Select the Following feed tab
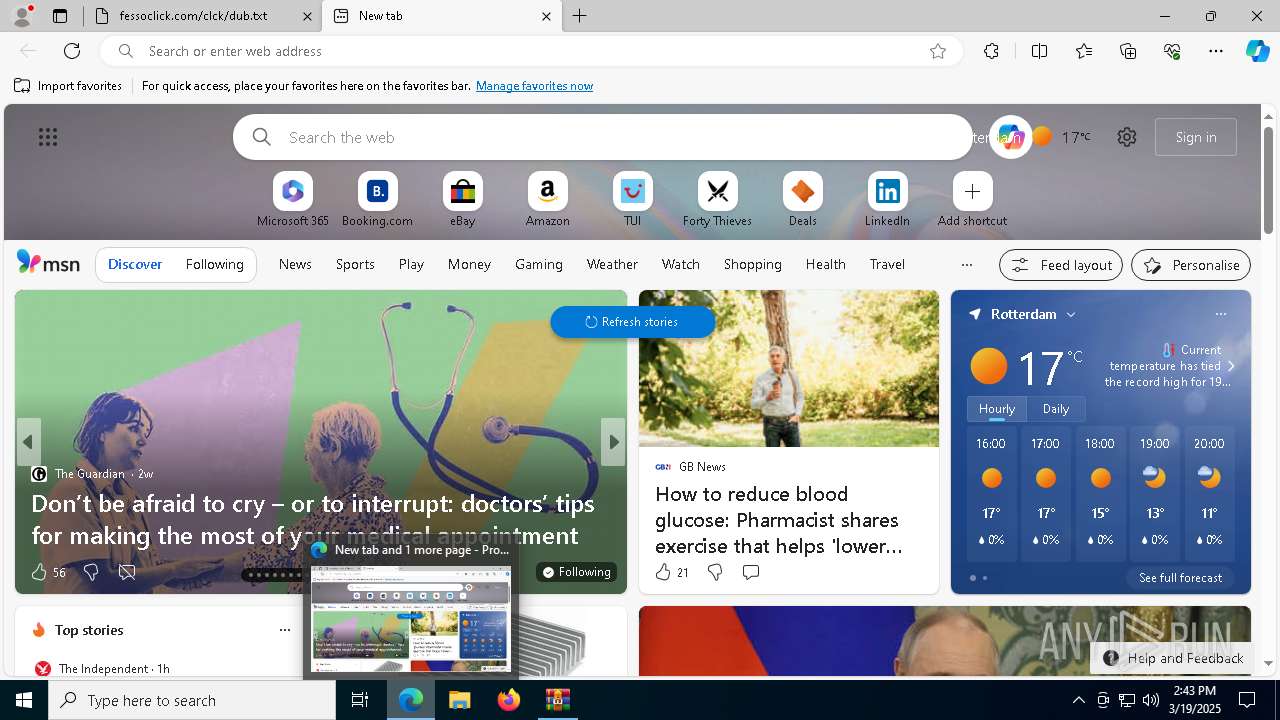1280x720 pixels. (214, 265)
